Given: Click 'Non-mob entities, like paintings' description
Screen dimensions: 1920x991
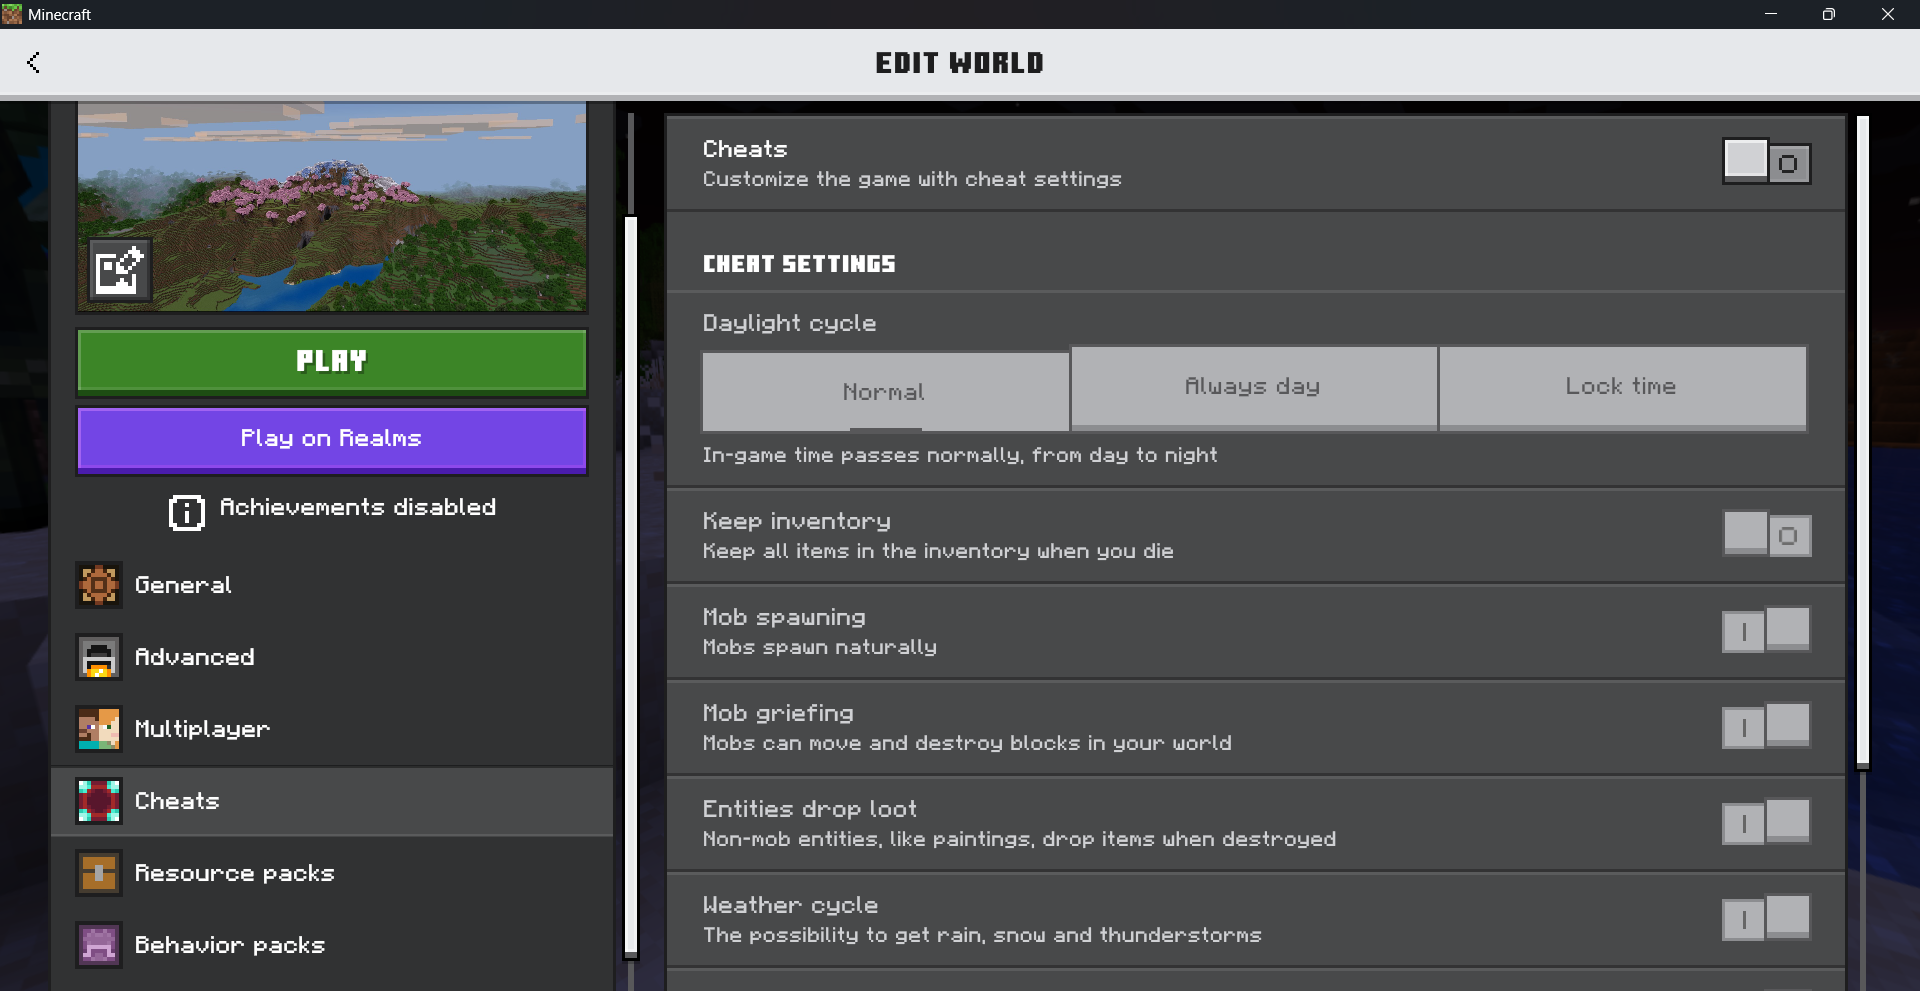Looking at the screenshot, I should point(1019,839).
